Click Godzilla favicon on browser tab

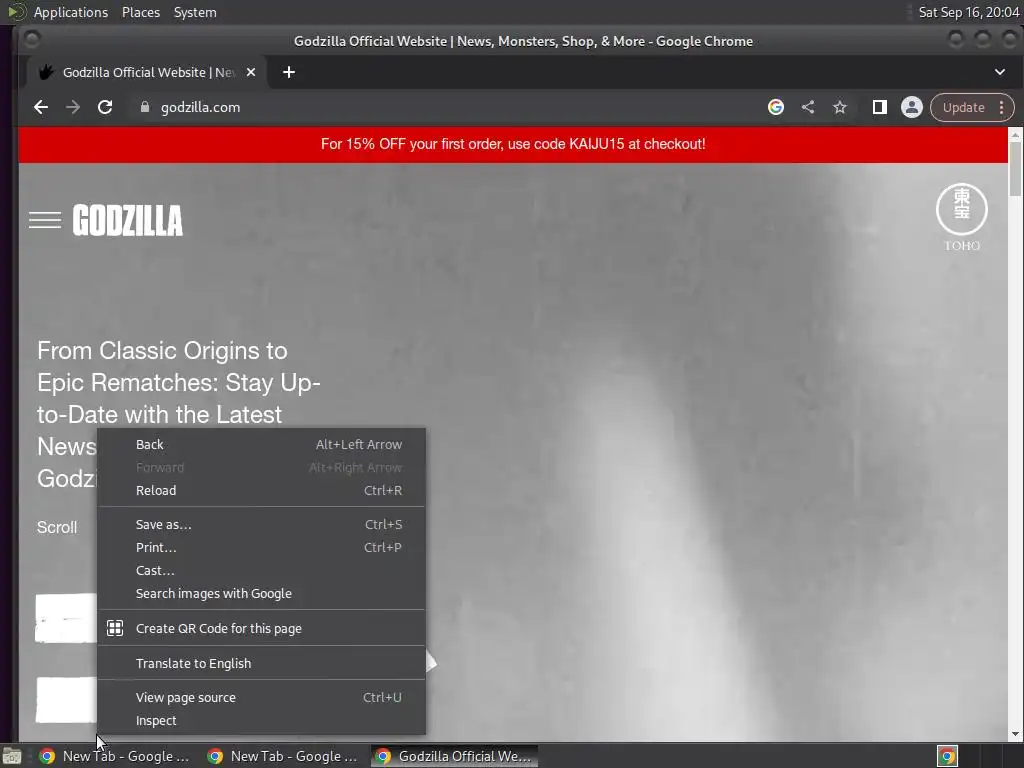[46, 72]
